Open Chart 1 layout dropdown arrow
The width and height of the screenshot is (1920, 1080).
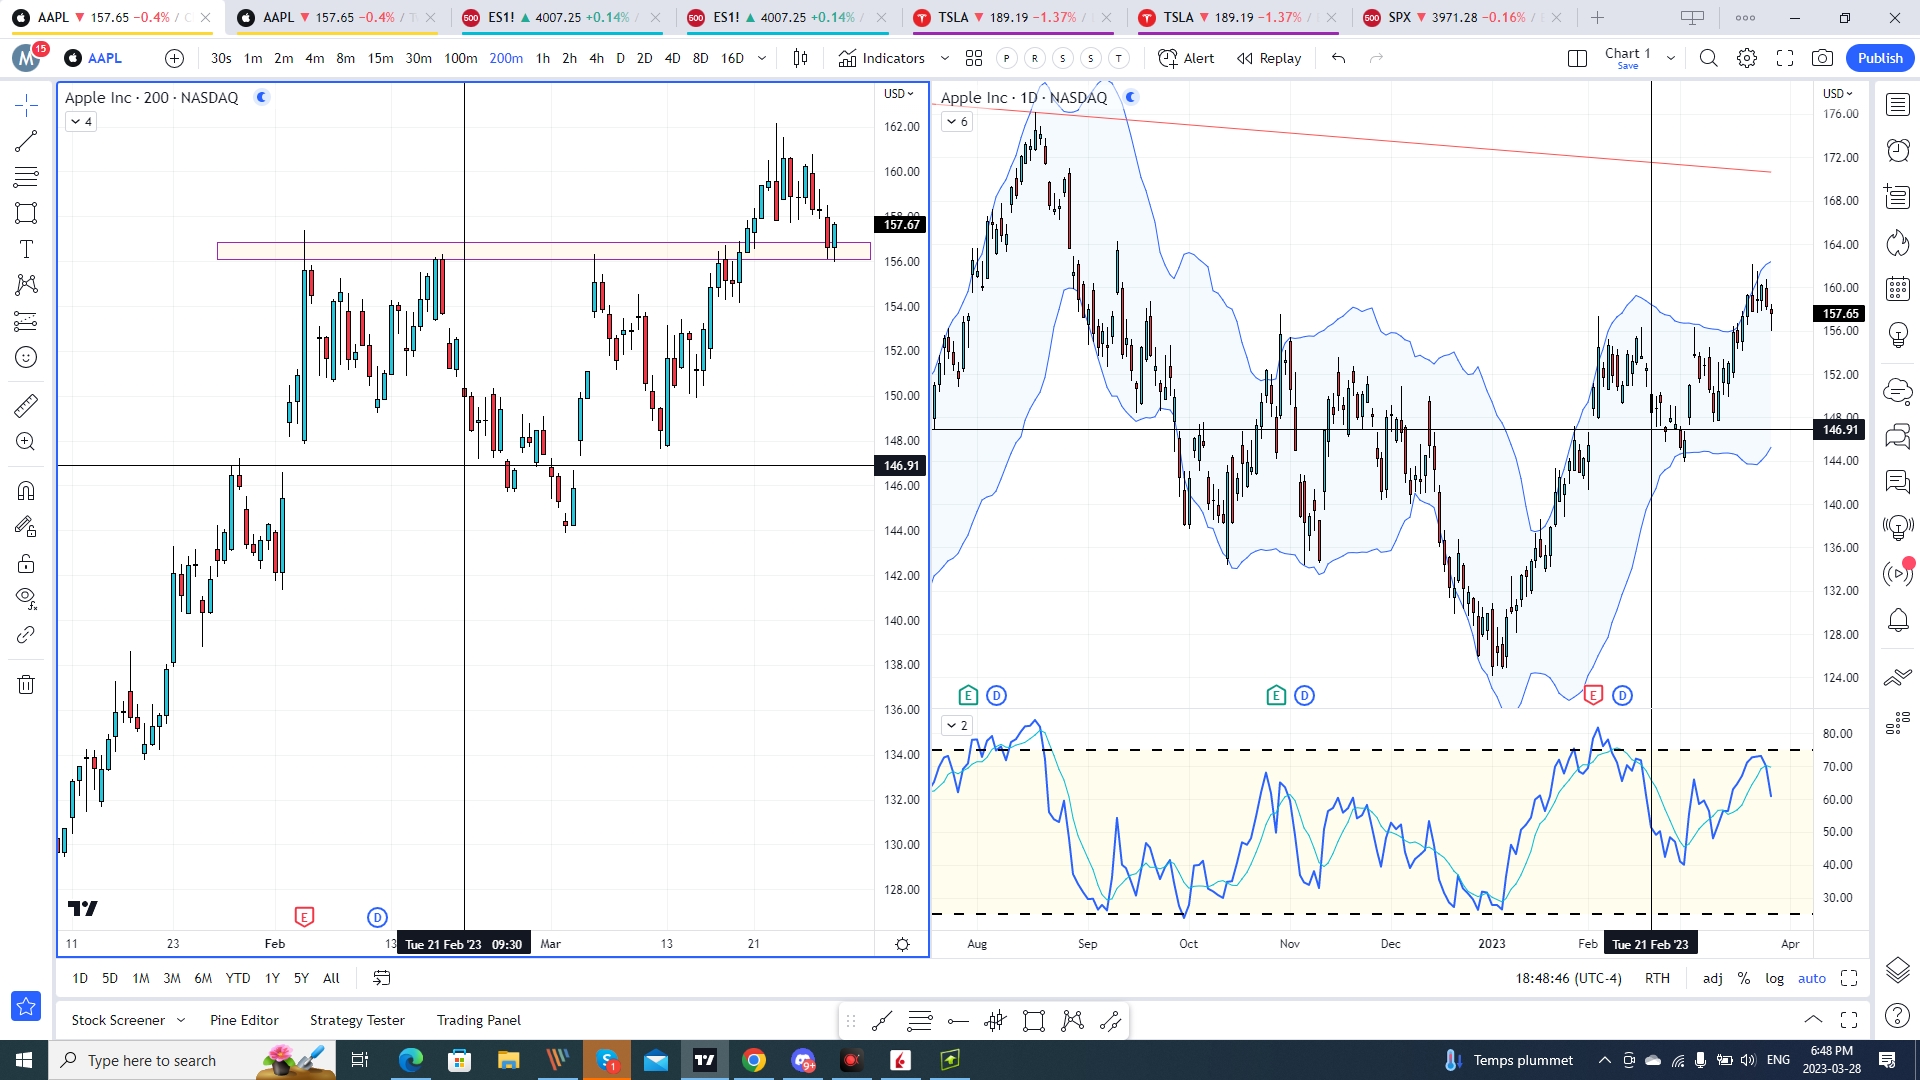point(1670,58)
